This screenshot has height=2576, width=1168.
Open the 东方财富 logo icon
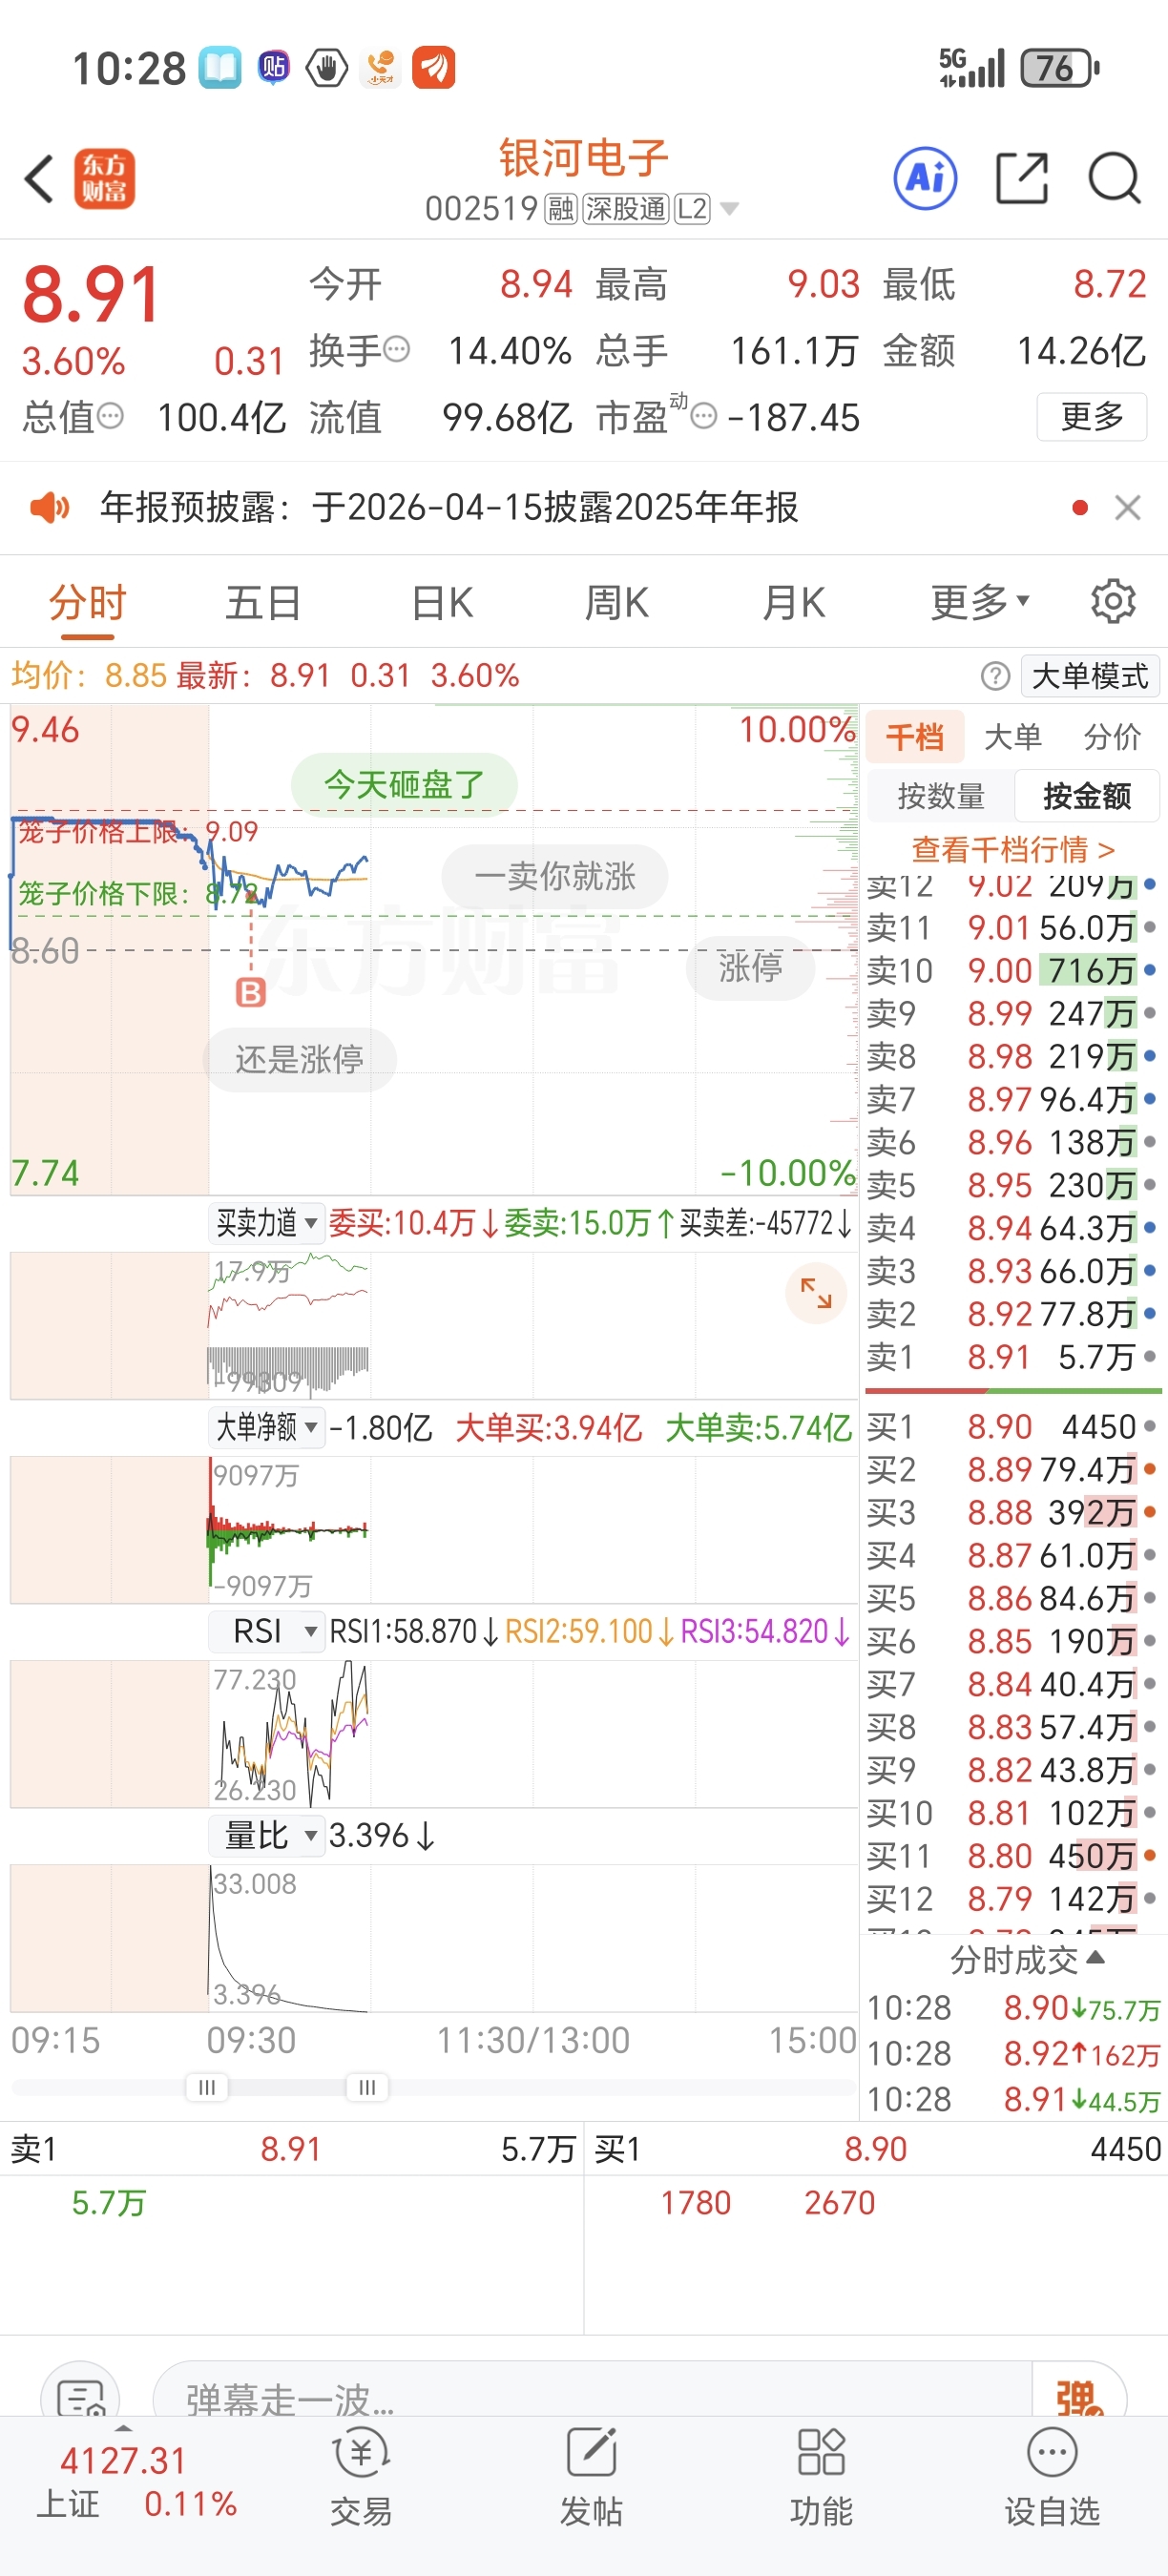(105, 179)
